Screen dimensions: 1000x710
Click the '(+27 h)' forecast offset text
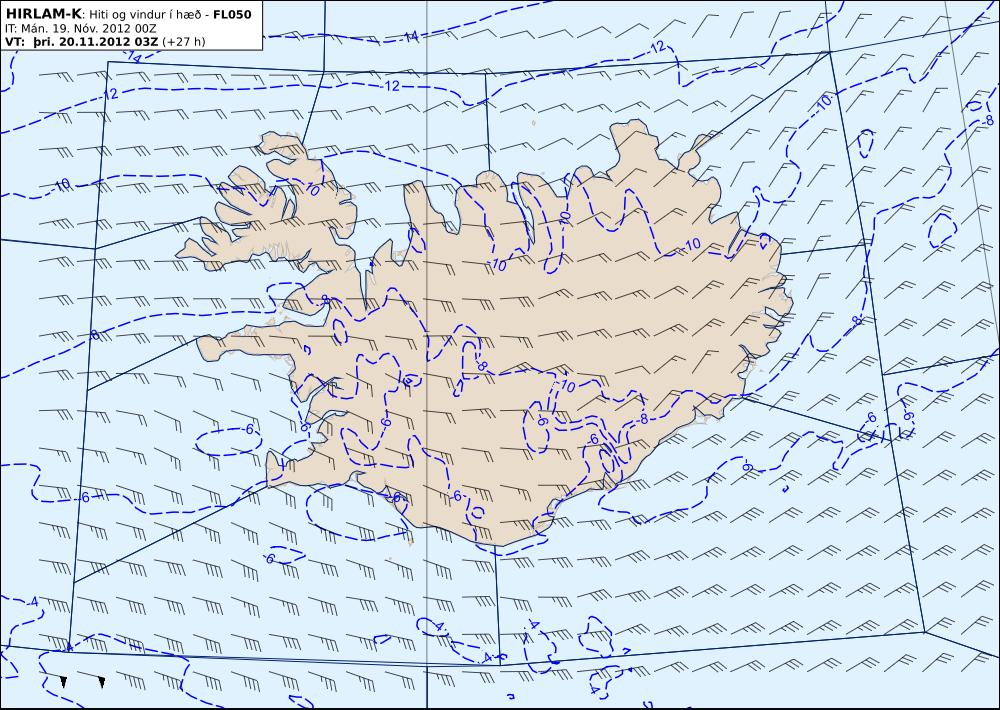click(184, 42)
